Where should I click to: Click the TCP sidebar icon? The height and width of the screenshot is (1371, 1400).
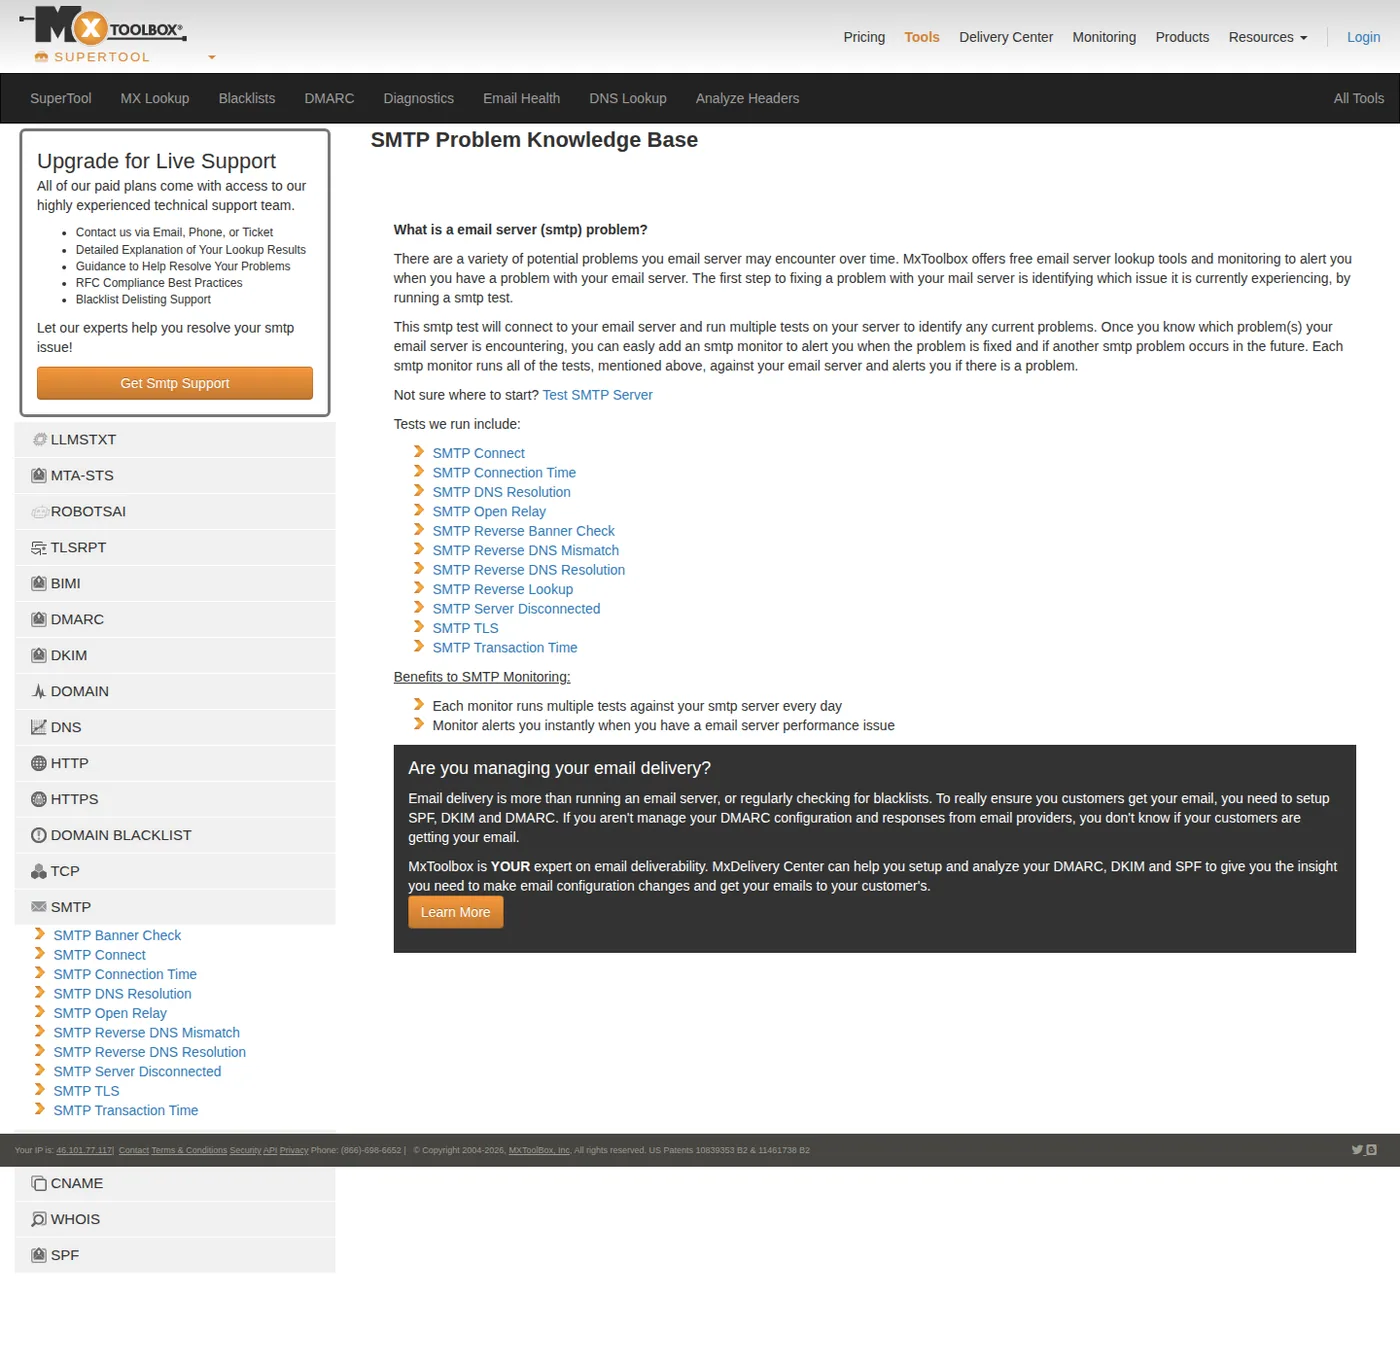coord(39,872)
